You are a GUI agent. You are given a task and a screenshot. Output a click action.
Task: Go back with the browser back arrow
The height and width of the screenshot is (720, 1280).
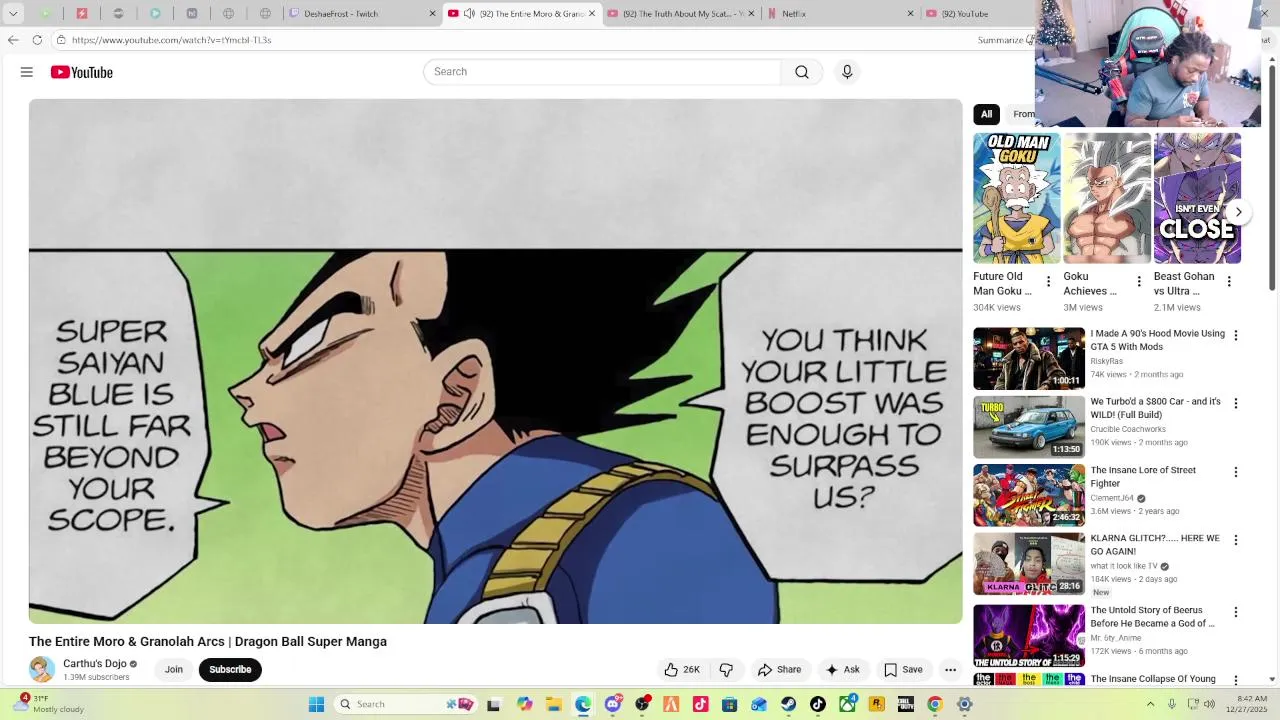13,40
